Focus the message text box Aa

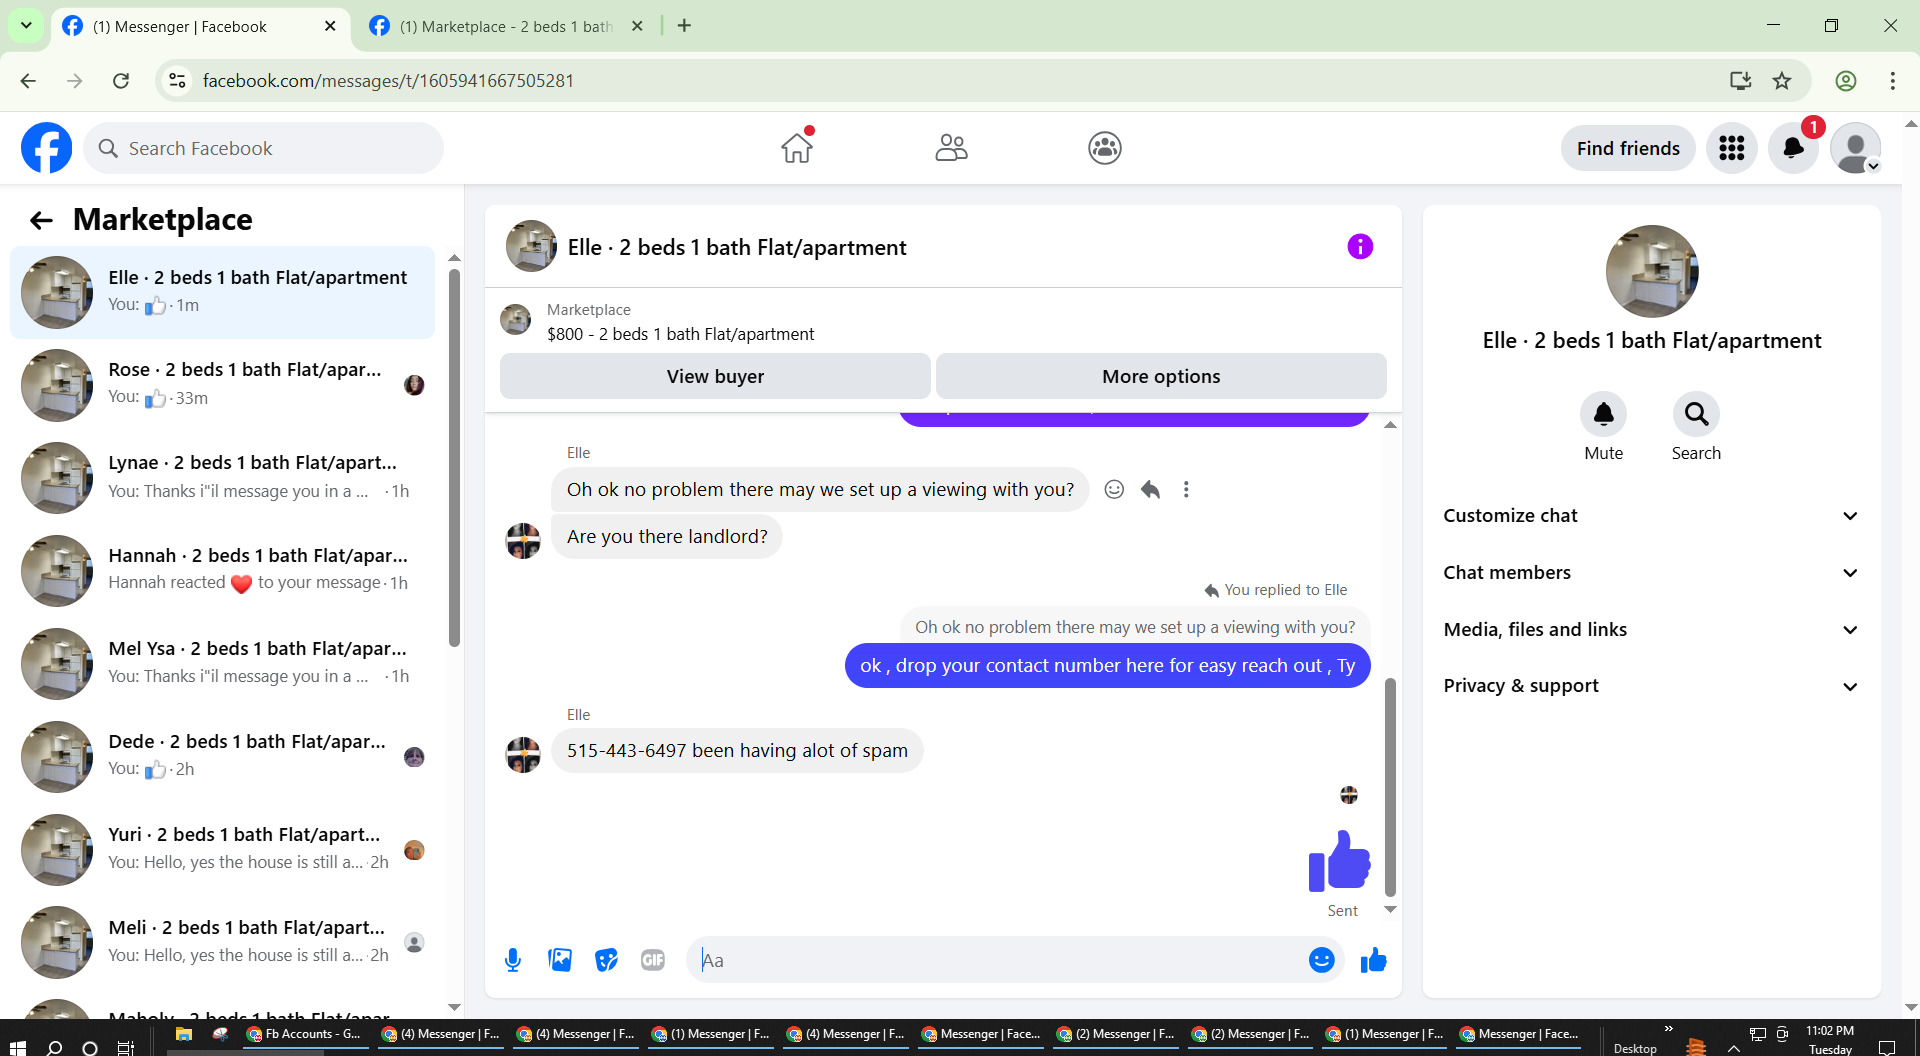click(1000, 960)
